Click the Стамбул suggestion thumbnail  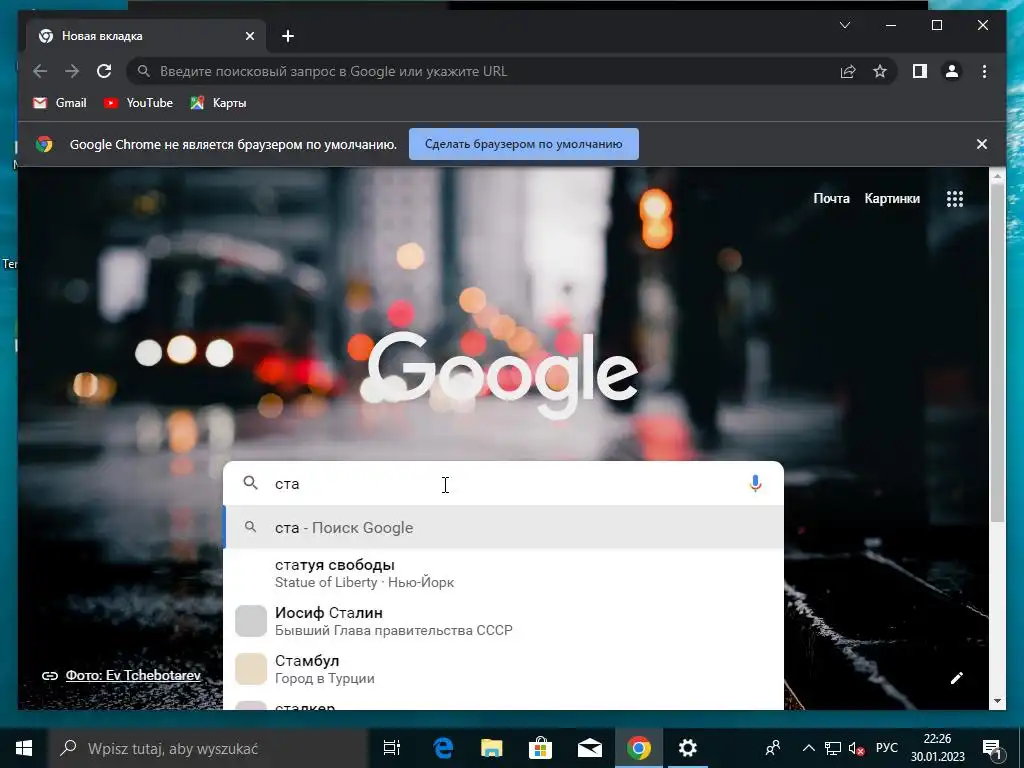pyautogui.click(x=251, y=669)
